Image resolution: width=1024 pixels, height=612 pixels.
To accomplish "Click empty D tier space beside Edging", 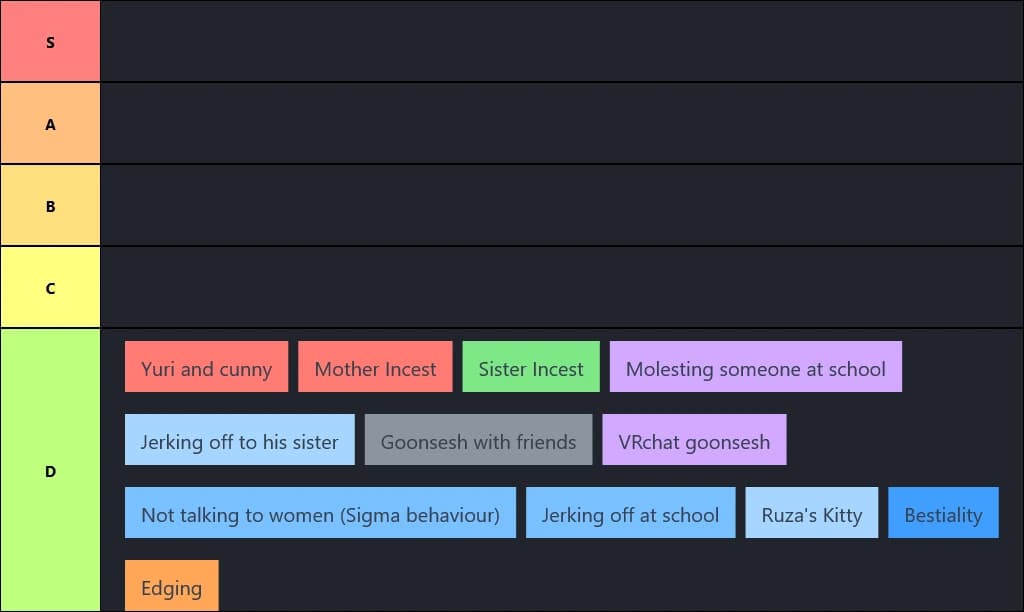I will (x=600, y=587).
